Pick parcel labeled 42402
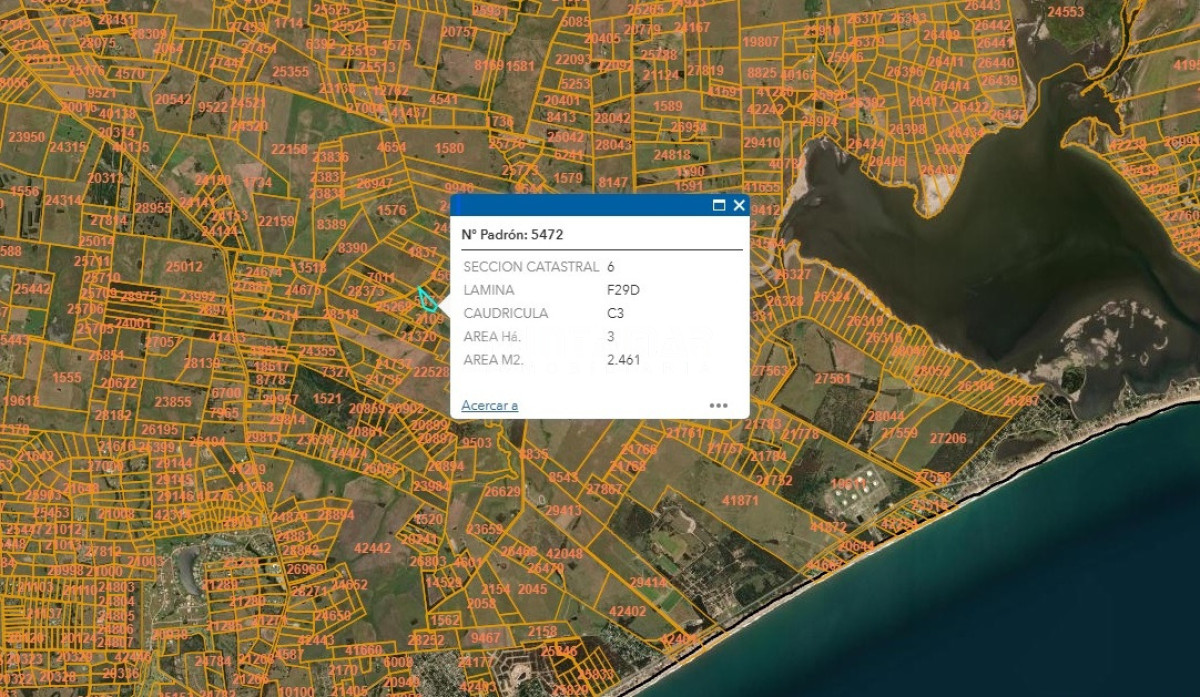The image size is (1200, 697). coord(628,611)
